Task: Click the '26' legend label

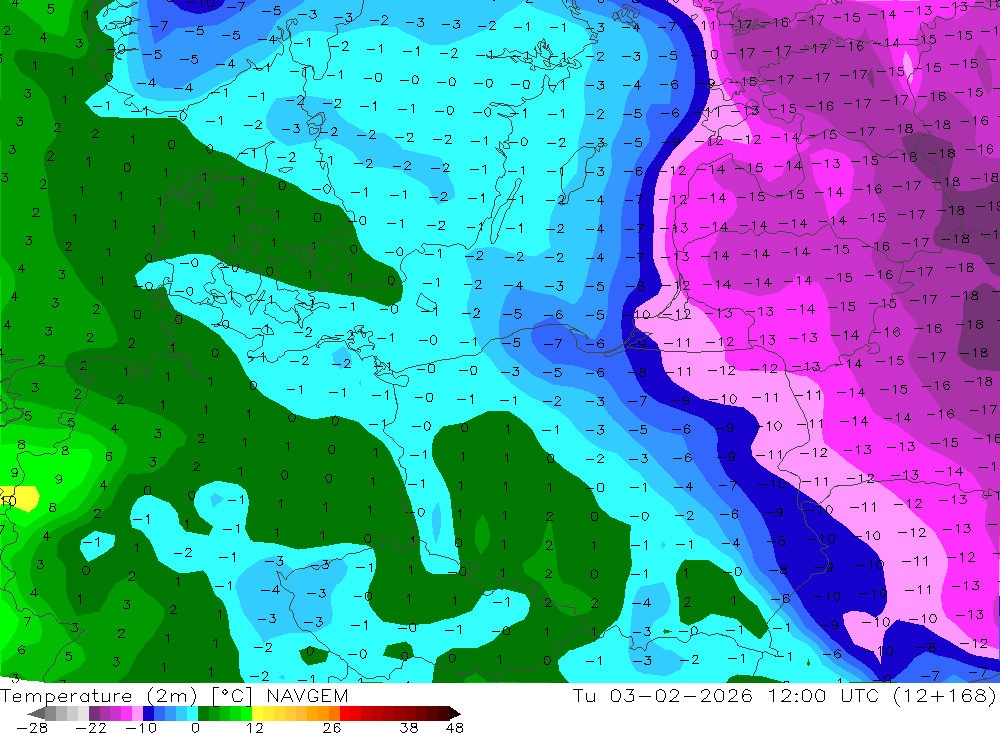Action: (332, 727)
